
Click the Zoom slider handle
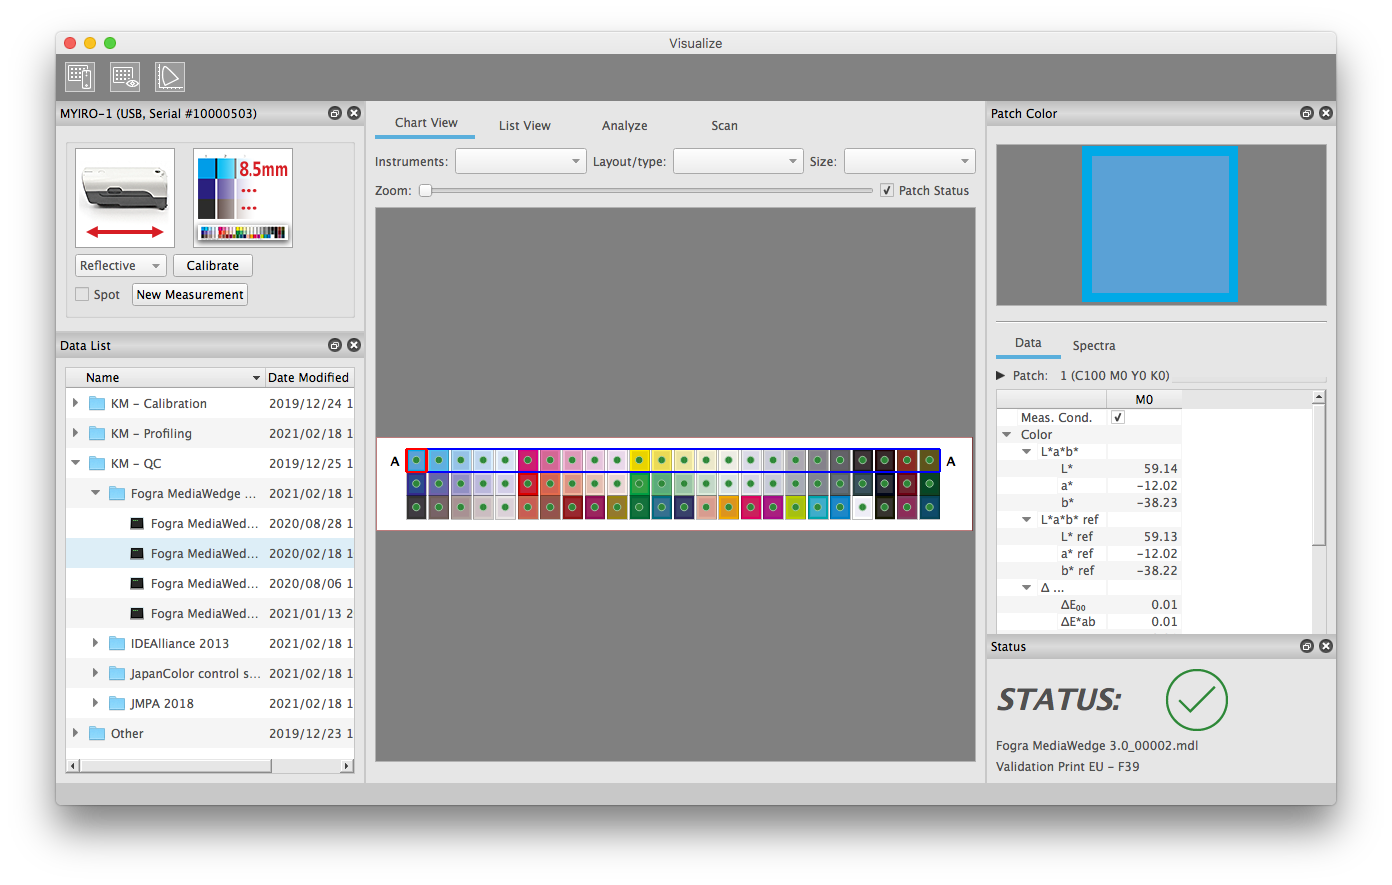425,191
